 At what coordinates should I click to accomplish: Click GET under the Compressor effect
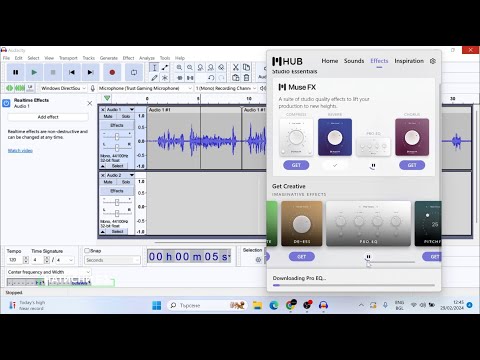coord(296,165)
